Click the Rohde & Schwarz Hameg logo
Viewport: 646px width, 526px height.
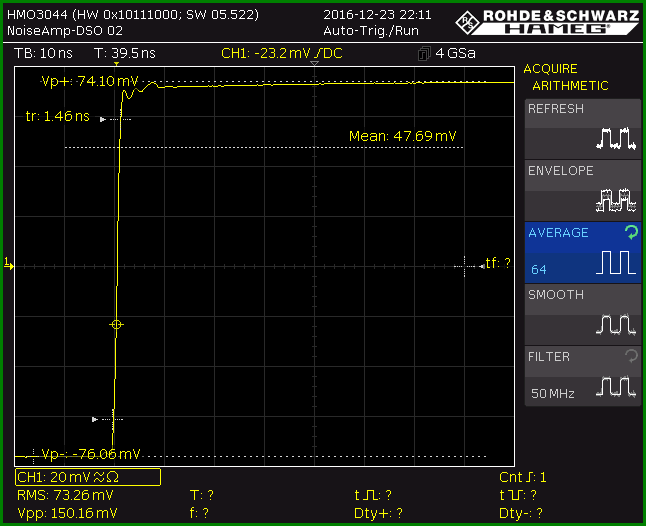point(547,22)
